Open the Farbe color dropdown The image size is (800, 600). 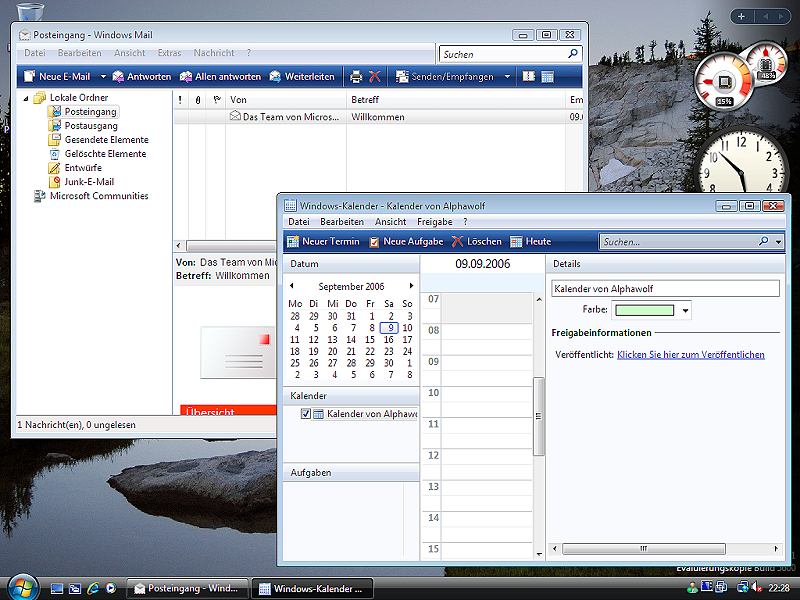685,311
